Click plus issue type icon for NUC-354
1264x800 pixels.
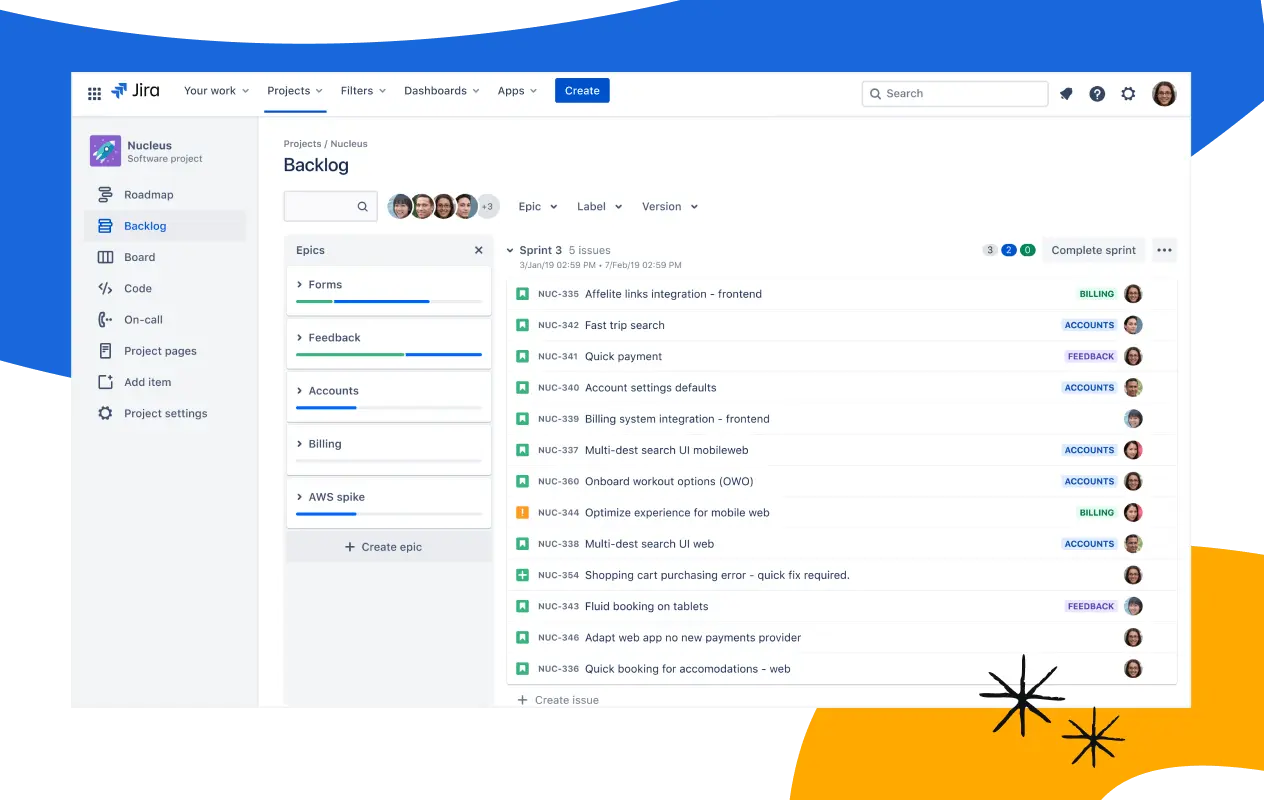coord(522,575)
